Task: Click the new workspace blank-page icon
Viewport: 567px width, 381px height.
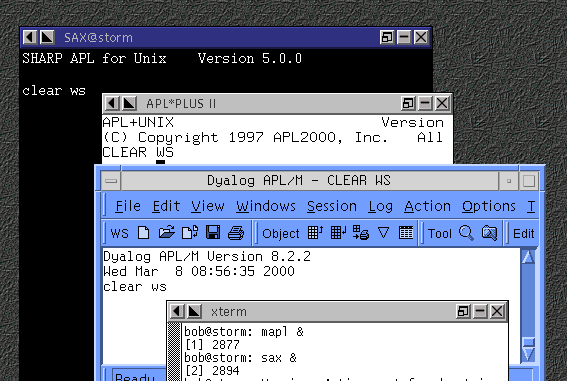Action: pos(144,233)
